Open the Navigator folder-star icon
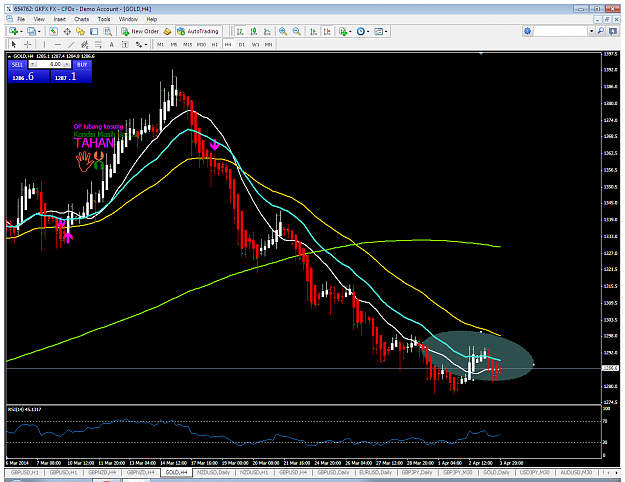 (81, 31)
